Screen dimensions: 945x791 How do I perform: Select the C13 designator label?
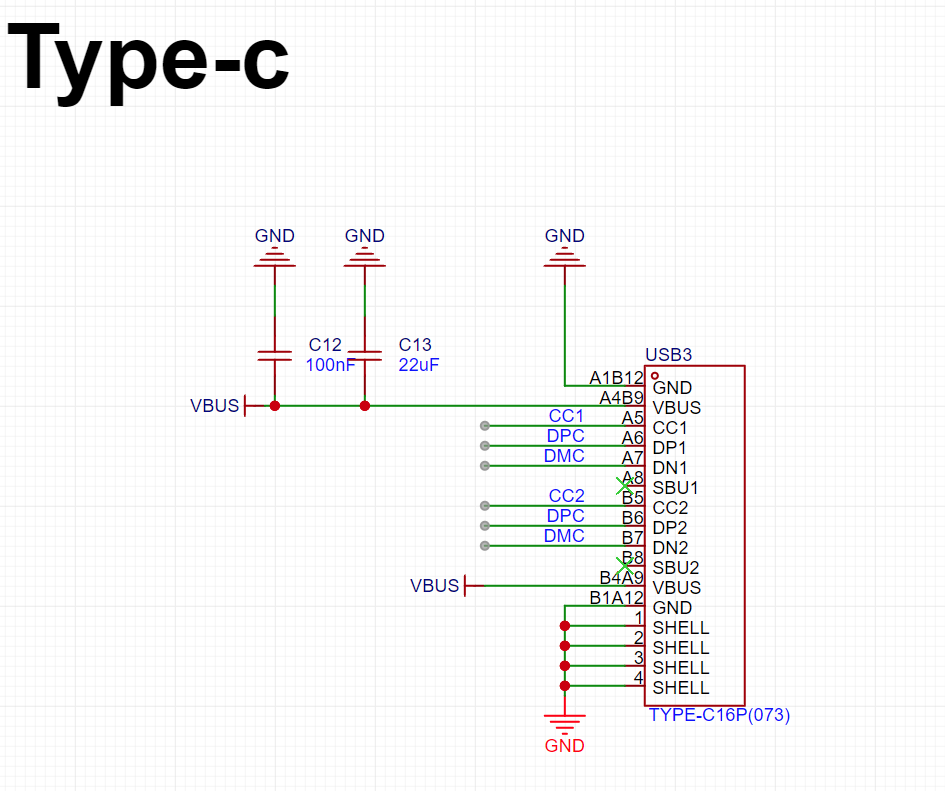[x=415, y=344]
